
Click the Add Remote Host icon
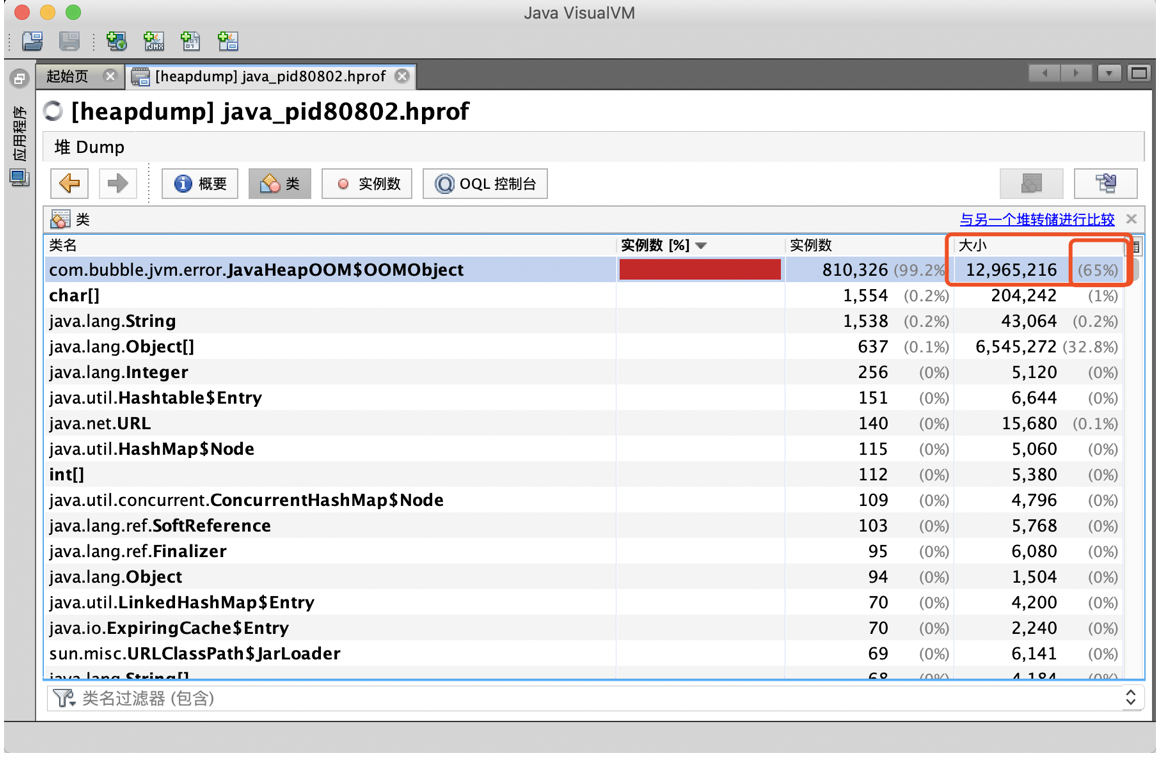[x=116, y=41]
